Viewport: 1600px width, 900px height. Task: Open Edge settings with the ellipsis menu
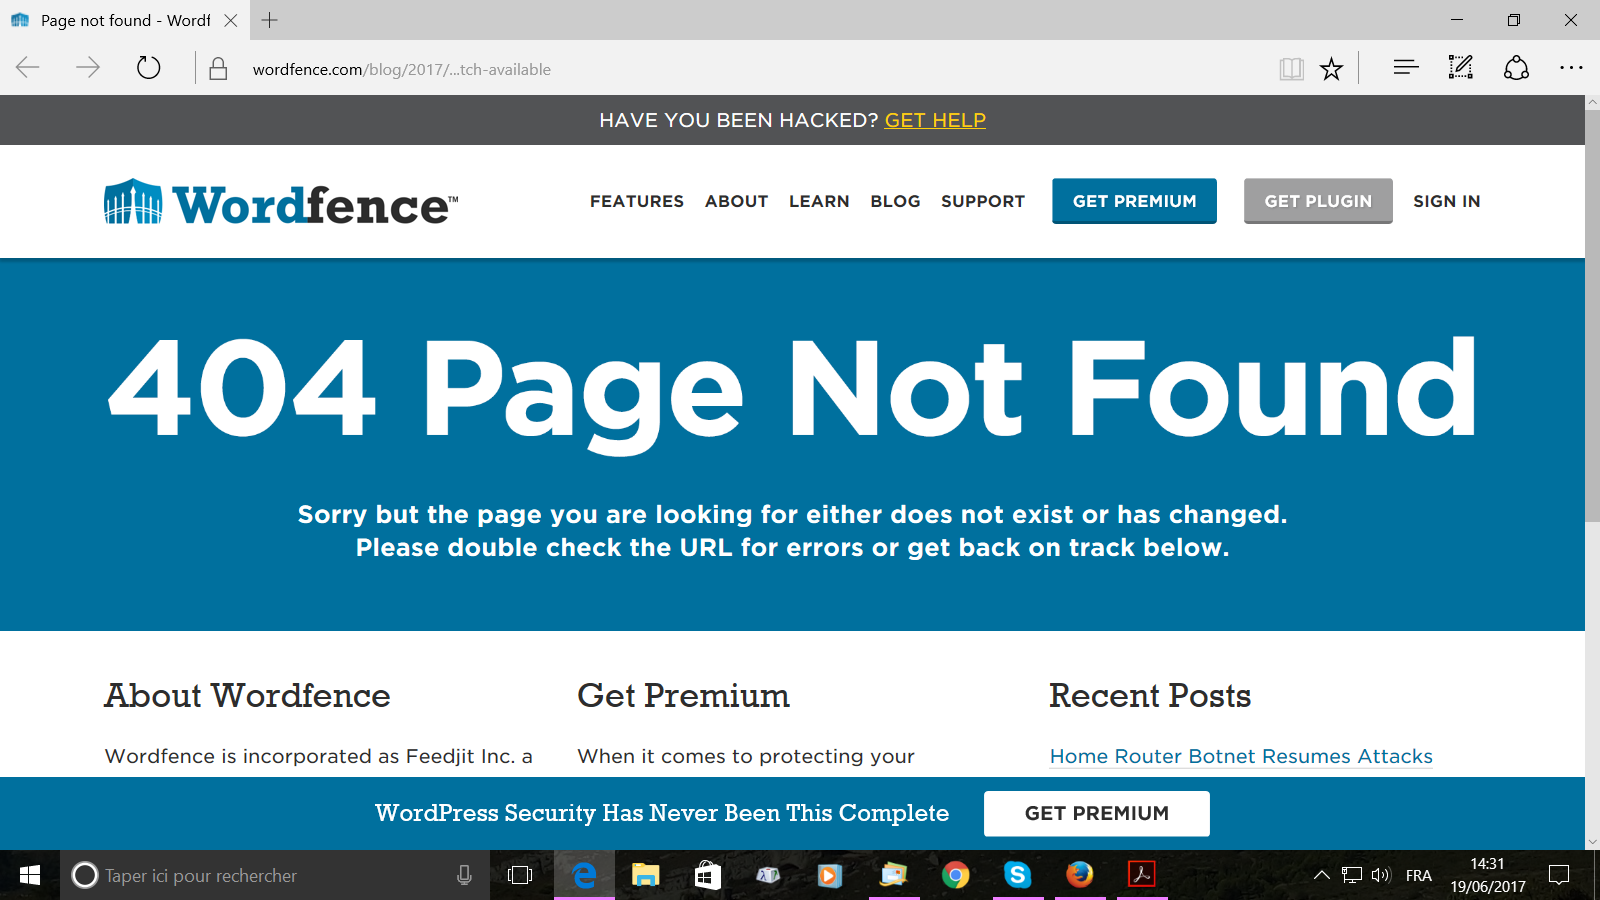(x=1572, y=68)
